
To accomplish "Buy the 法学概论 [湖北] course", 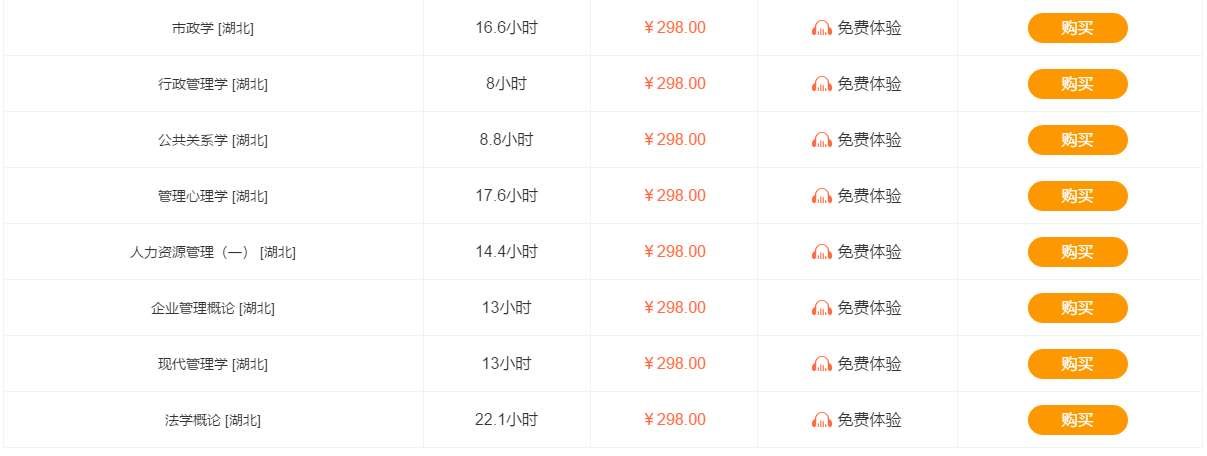I will 1078,420.
